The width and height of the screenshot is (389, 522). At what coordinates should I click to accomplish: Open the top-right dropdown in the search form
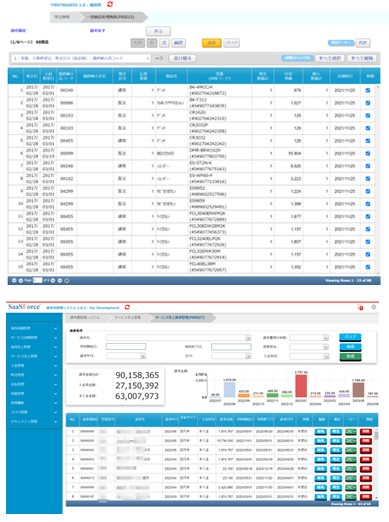click(309, 338)
